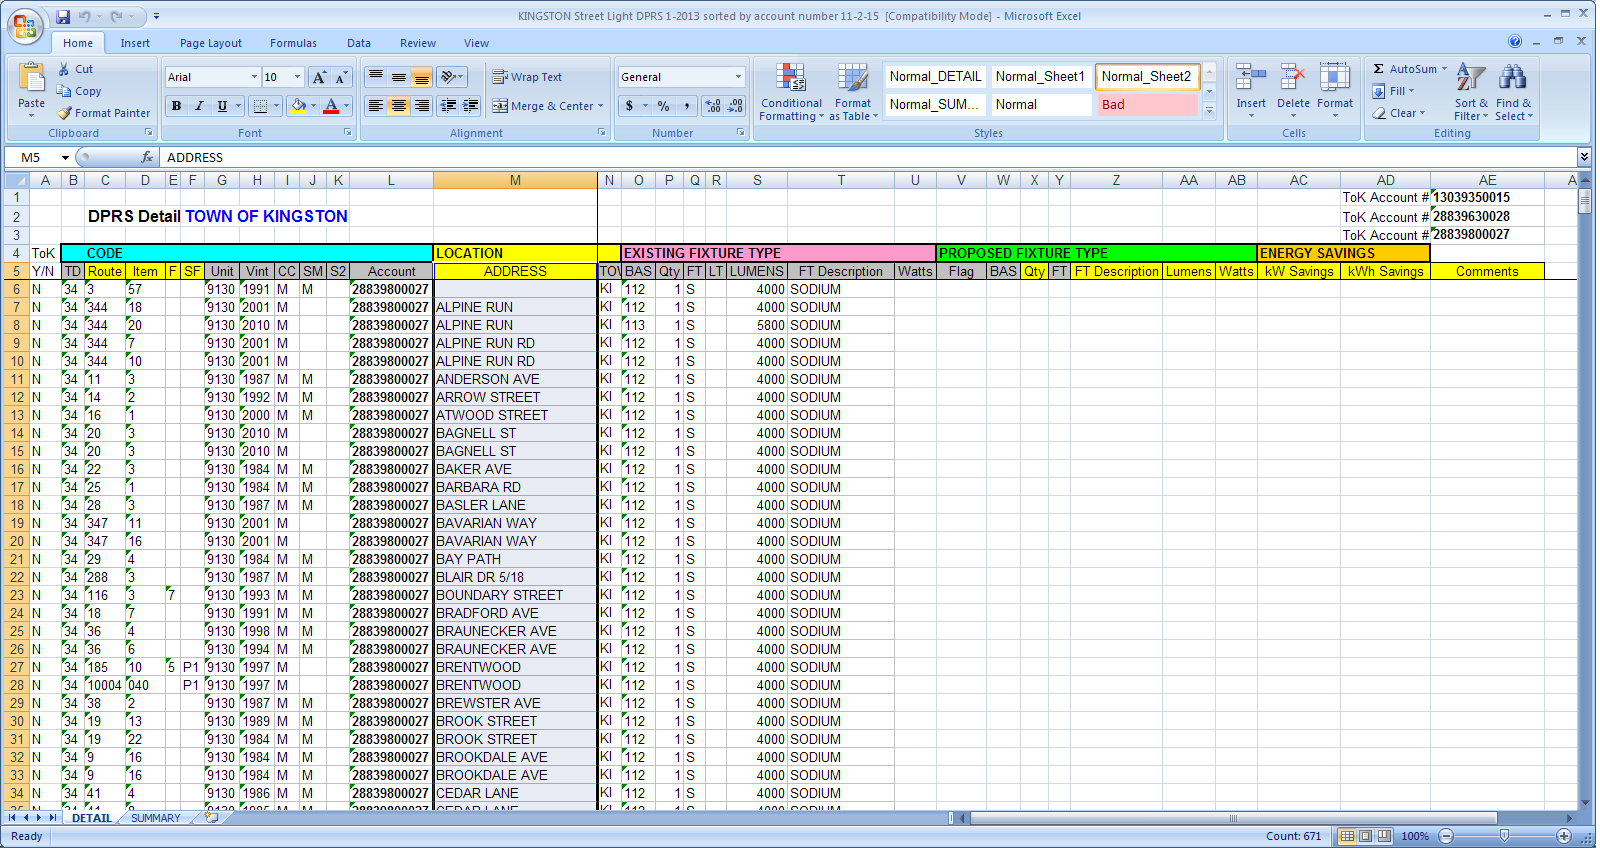Open the font size dropdown
This screenshot has width=1600, height=848.
pos(297,77)
